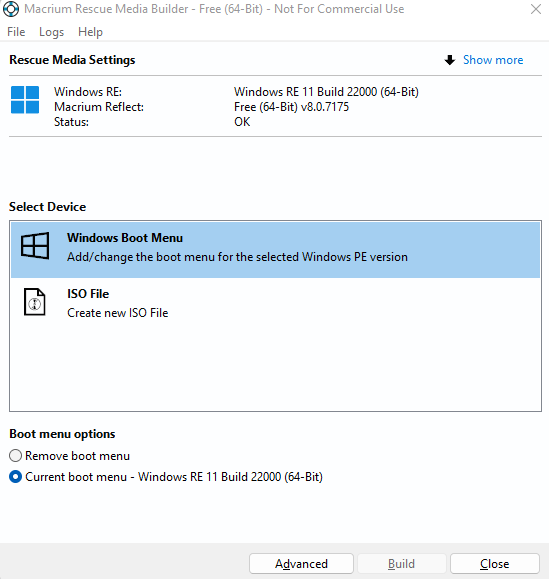Select ISO File device entry
This screenshot has width=549, height=579.
tap(275, 303)
